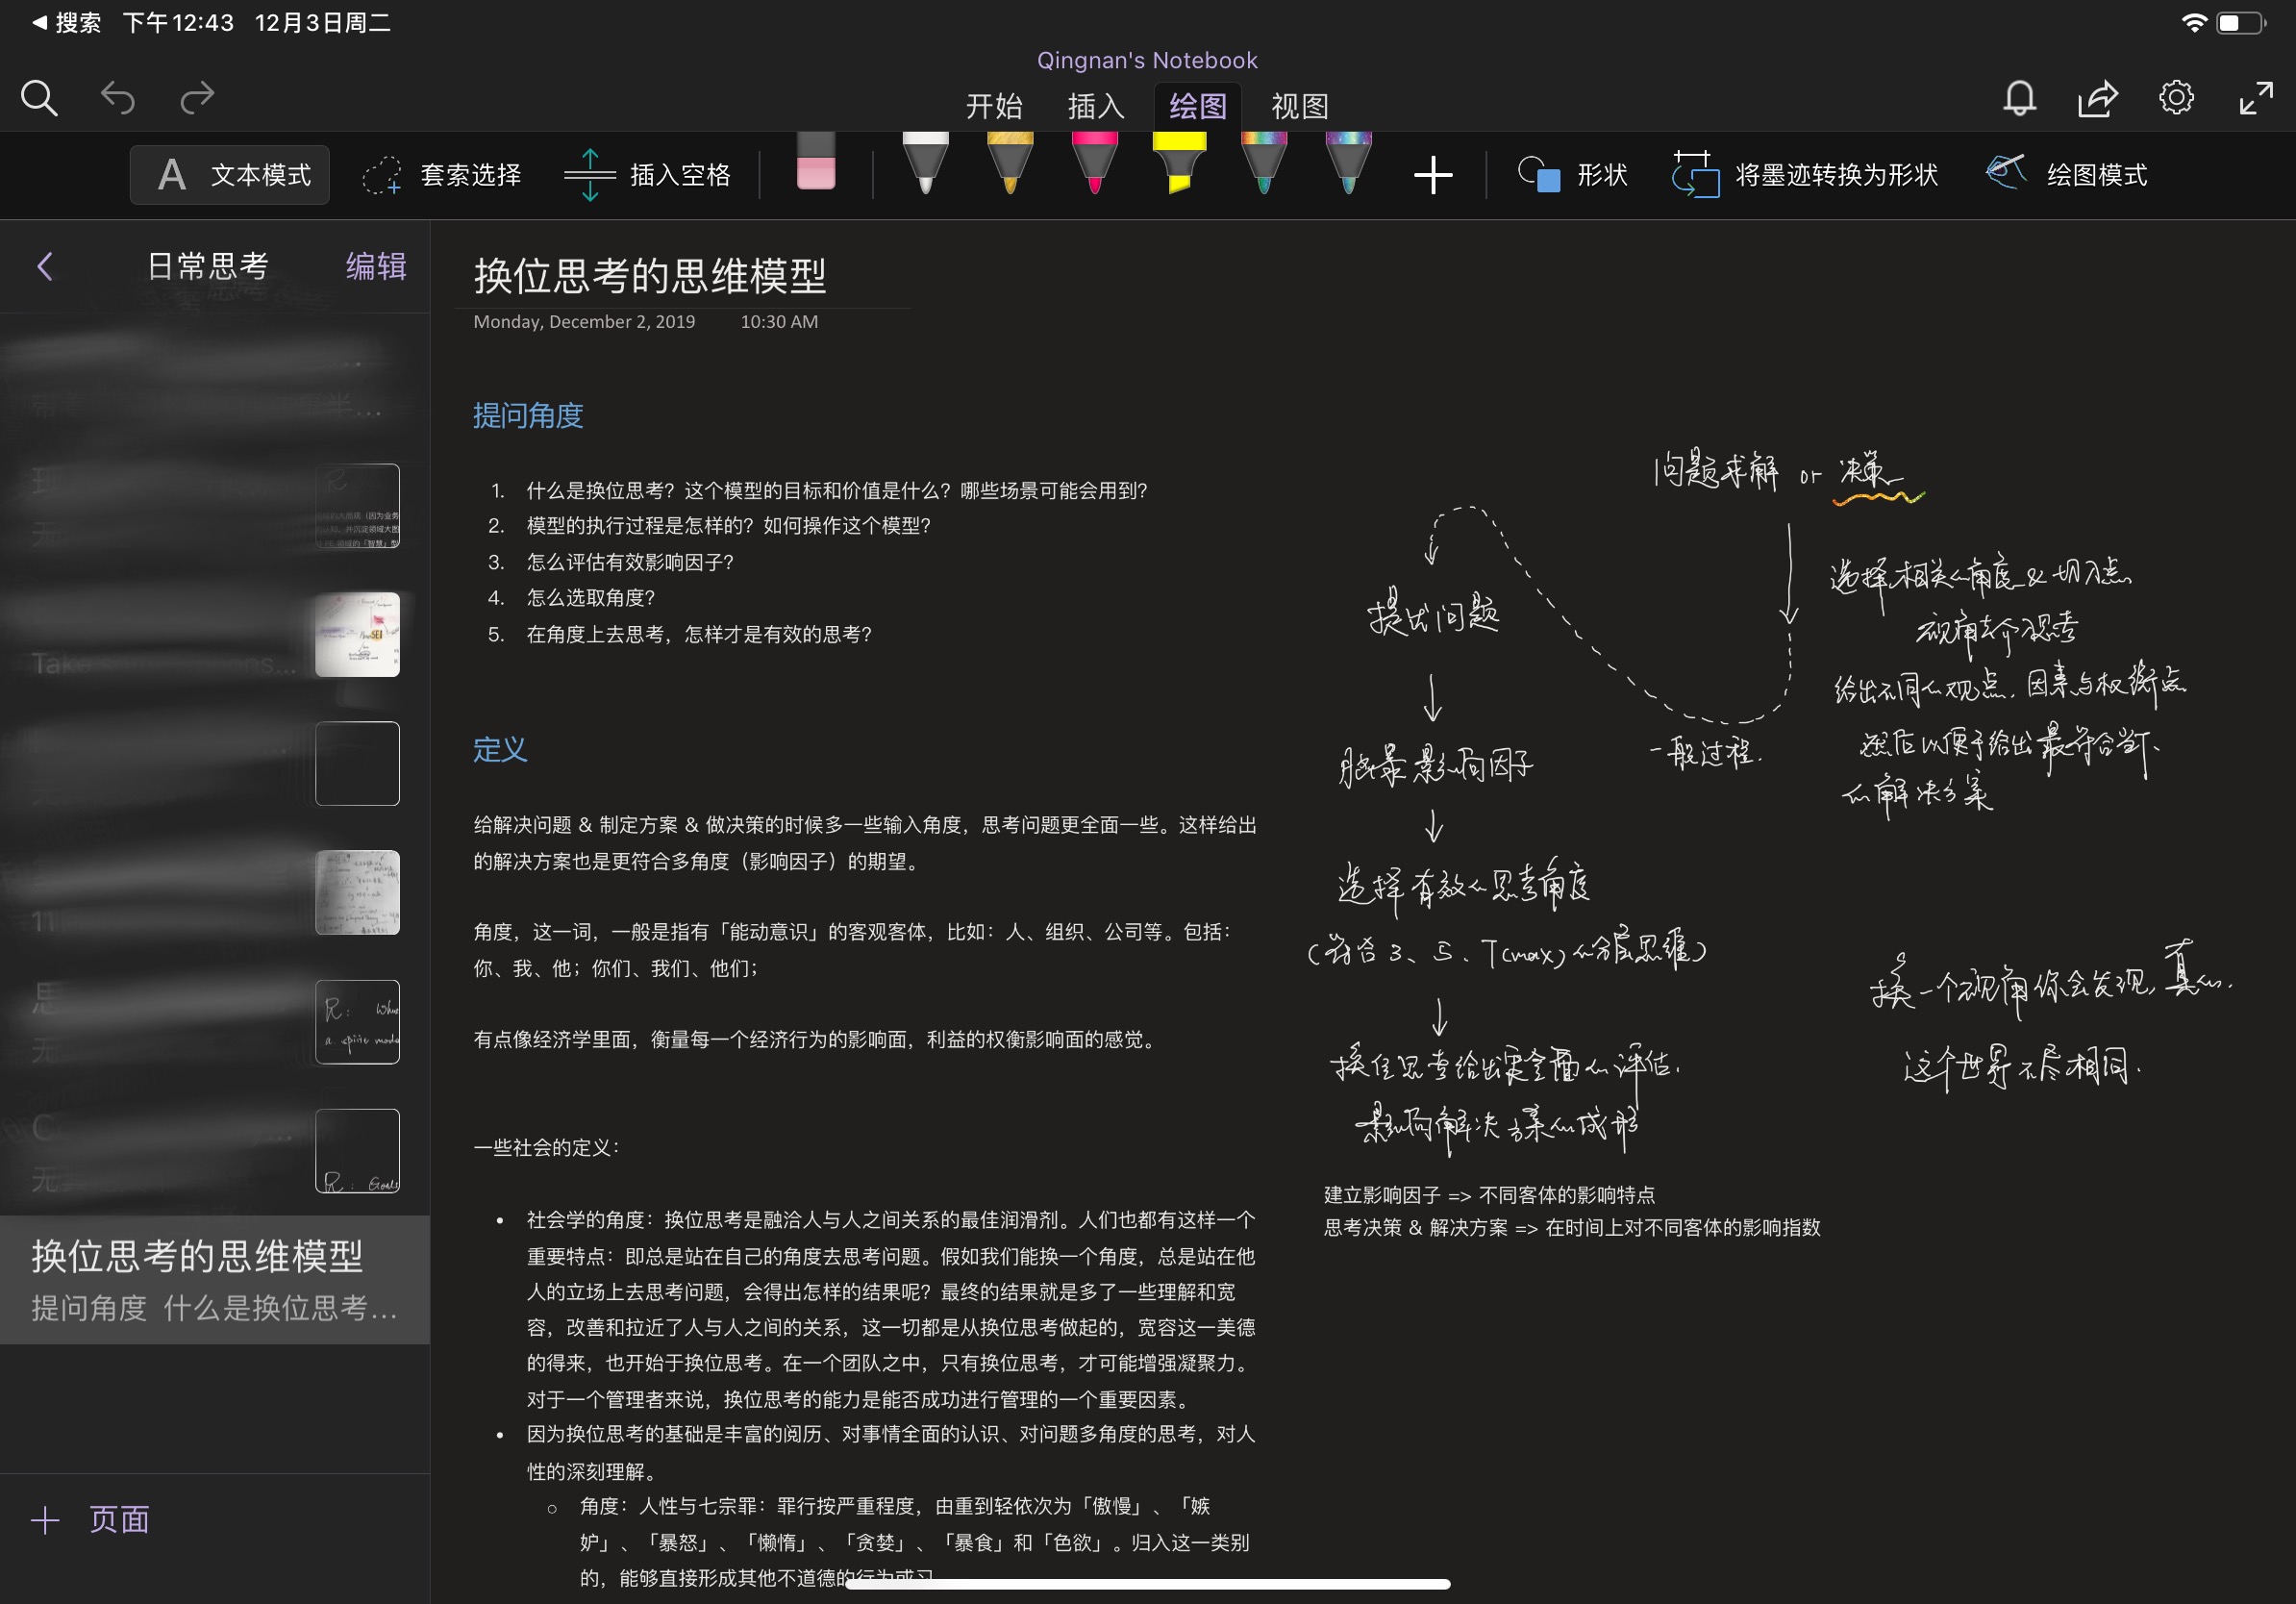
Task: Pick the white pen tool
Action: coord(925,163)
